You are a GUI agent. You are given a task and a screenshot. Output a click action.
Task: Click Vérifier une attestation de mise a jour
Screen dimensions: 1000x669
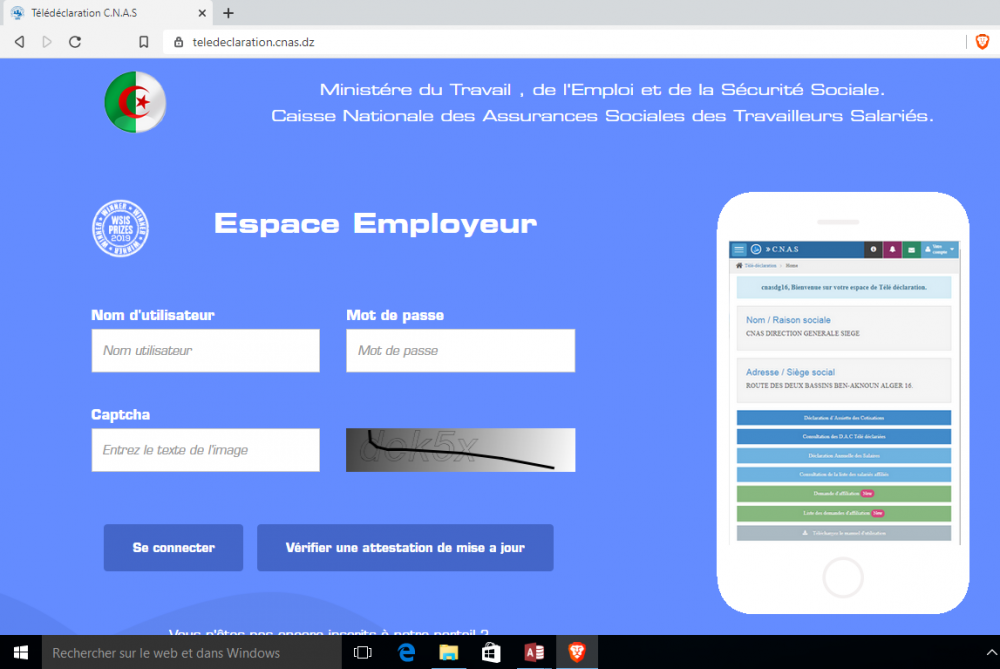(x=405, y=548)
